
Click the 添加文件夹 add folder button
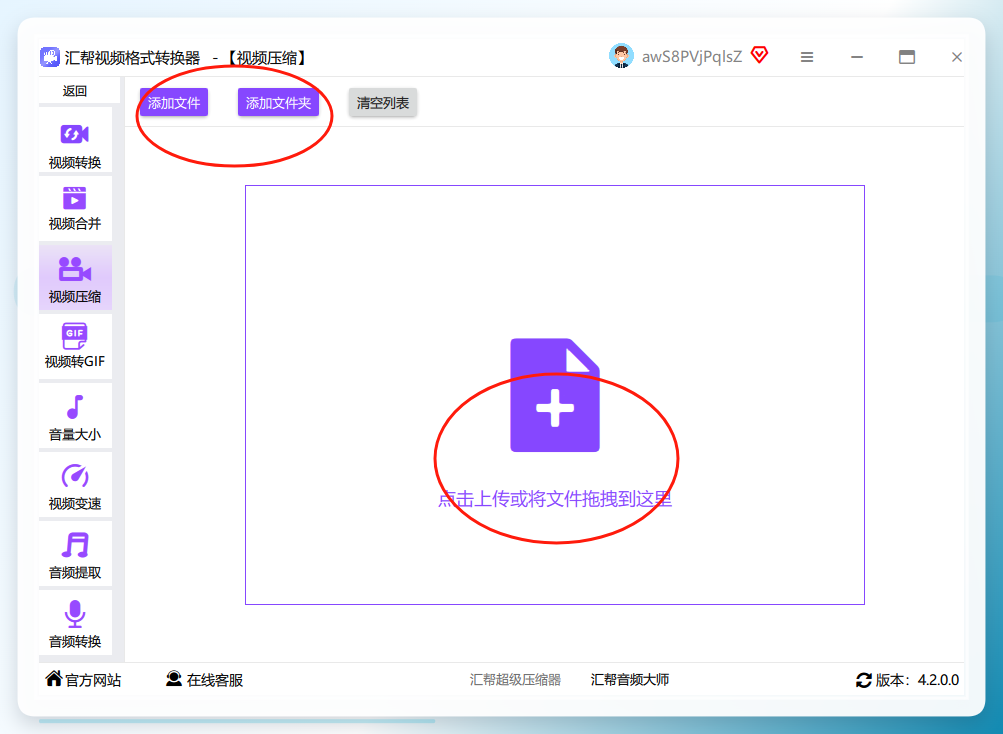pos(278,102)
